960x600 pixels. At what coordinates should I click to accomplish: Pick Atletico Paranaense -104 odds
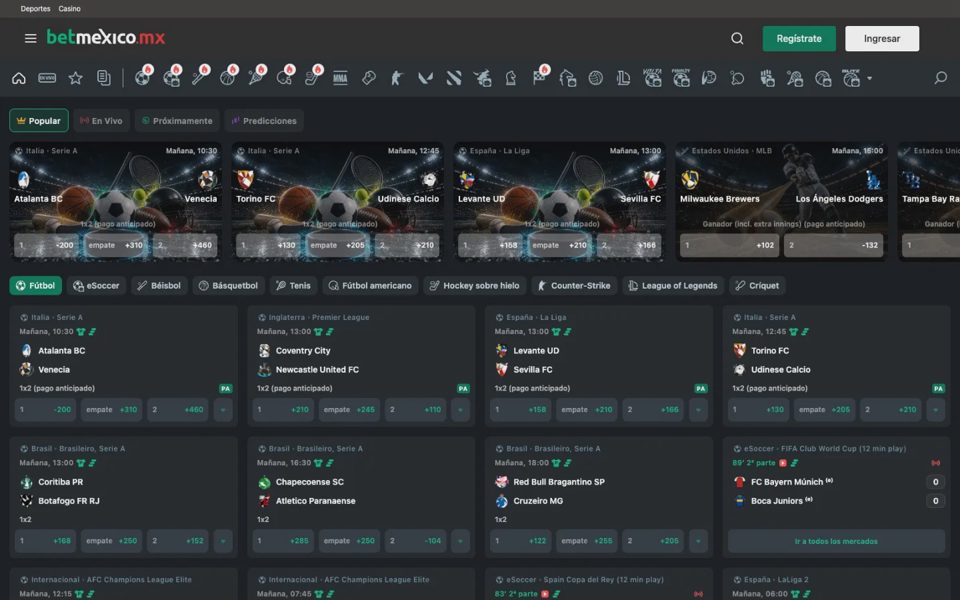[x=416, y=541]
